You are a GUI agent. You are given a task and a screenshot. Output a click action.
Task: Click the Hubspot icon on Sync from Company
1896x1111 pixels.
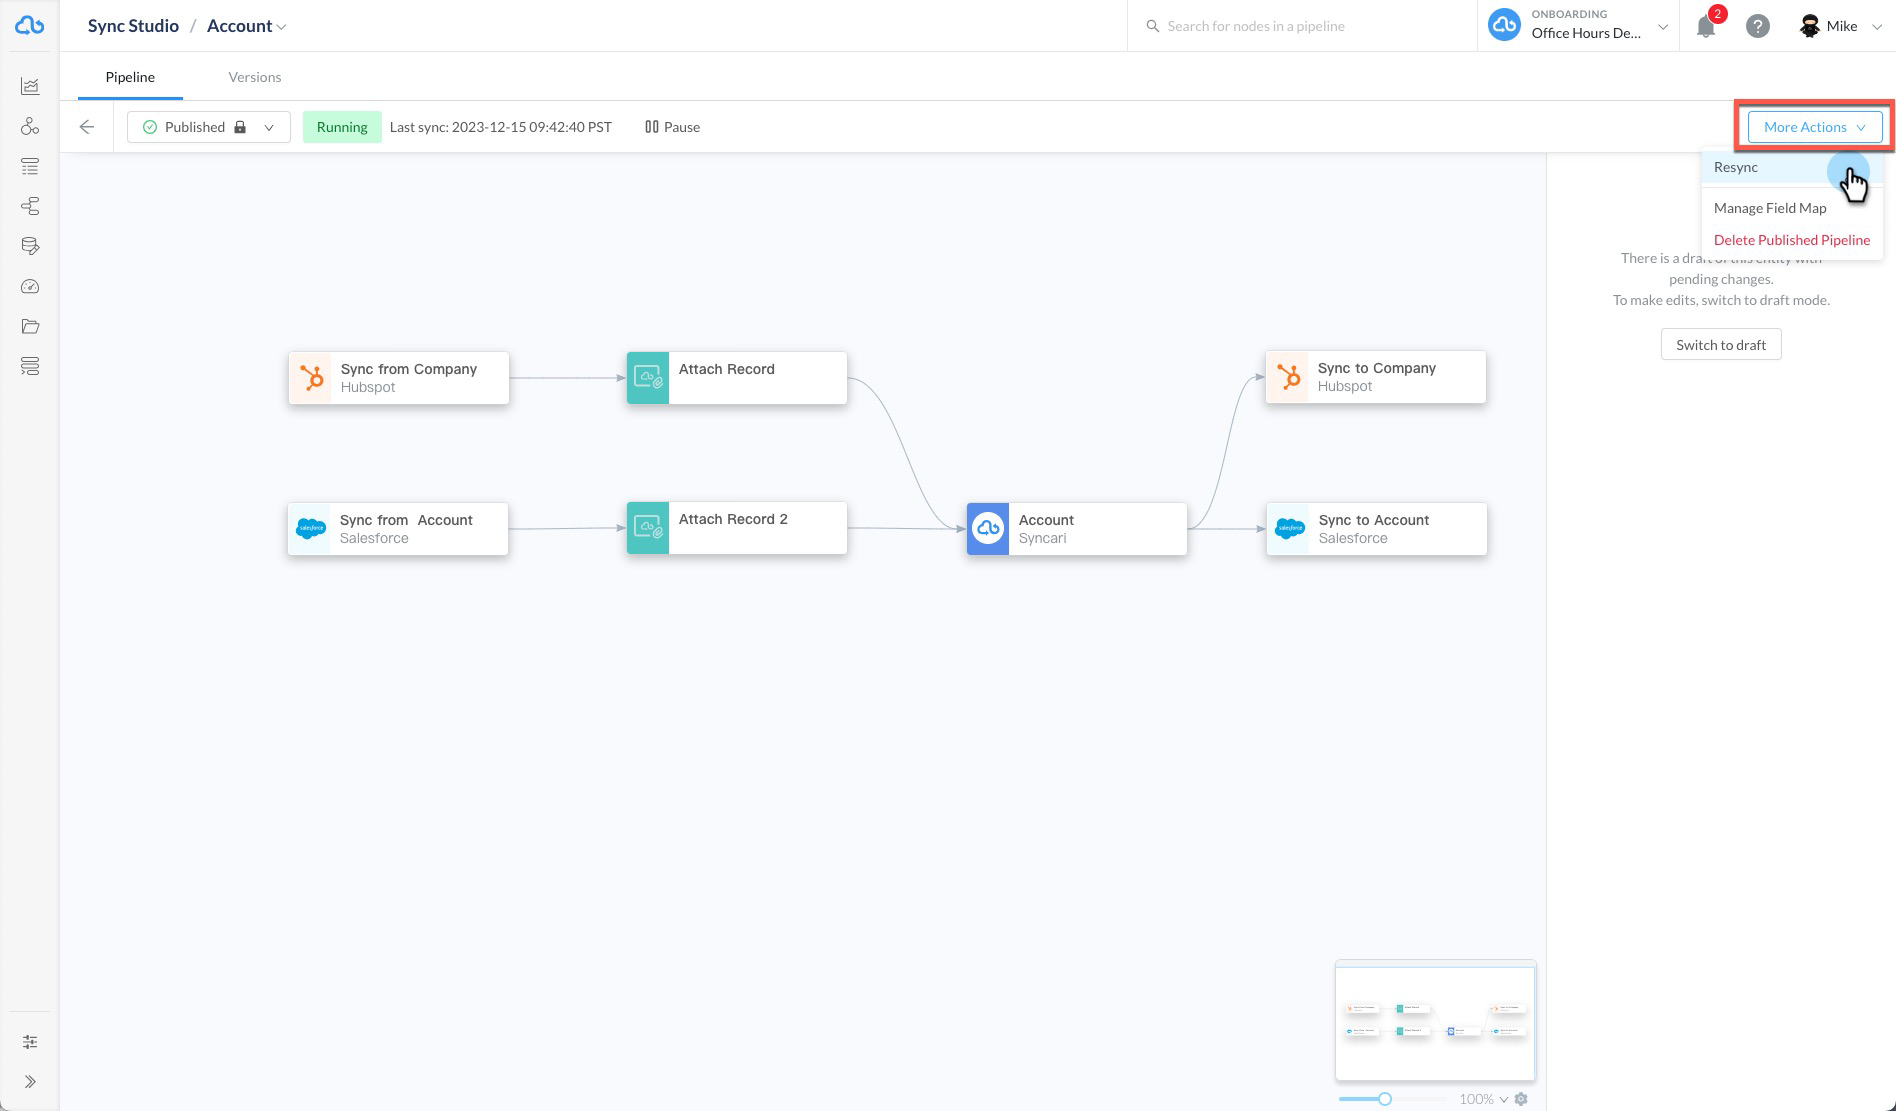pyautogui.click(x=311, y=378)
